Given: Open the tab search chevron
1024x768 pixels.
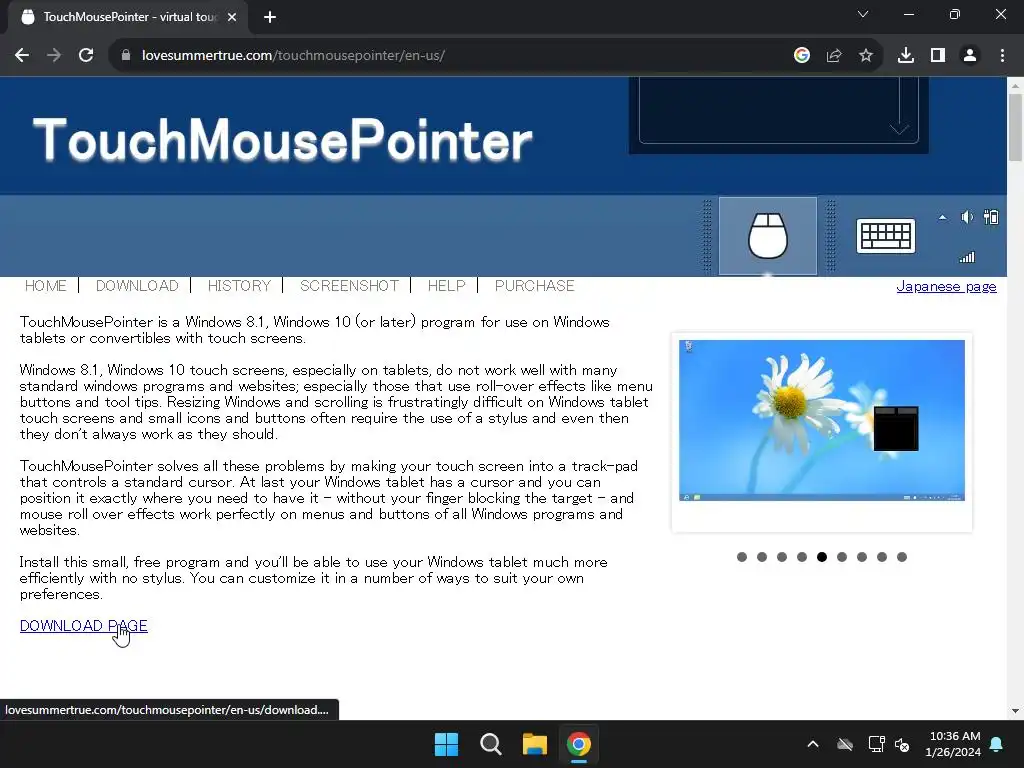Looking at the screenshot, I should click(x=863, y=14).
